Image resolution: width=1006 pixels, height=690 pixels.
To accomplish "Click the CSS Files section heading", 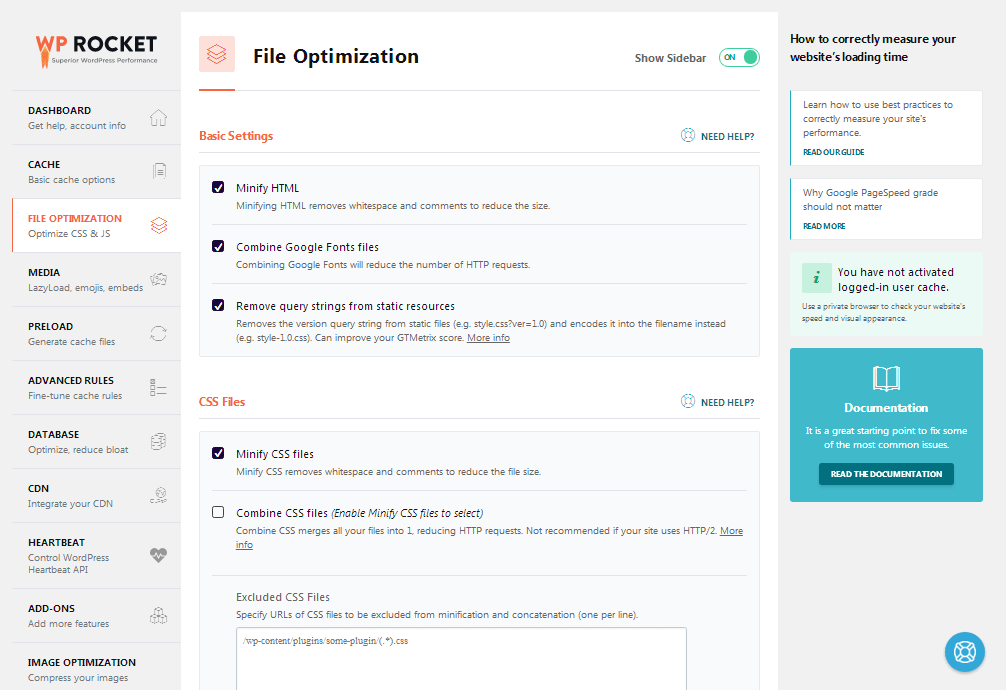I will [x=222, y=402].
